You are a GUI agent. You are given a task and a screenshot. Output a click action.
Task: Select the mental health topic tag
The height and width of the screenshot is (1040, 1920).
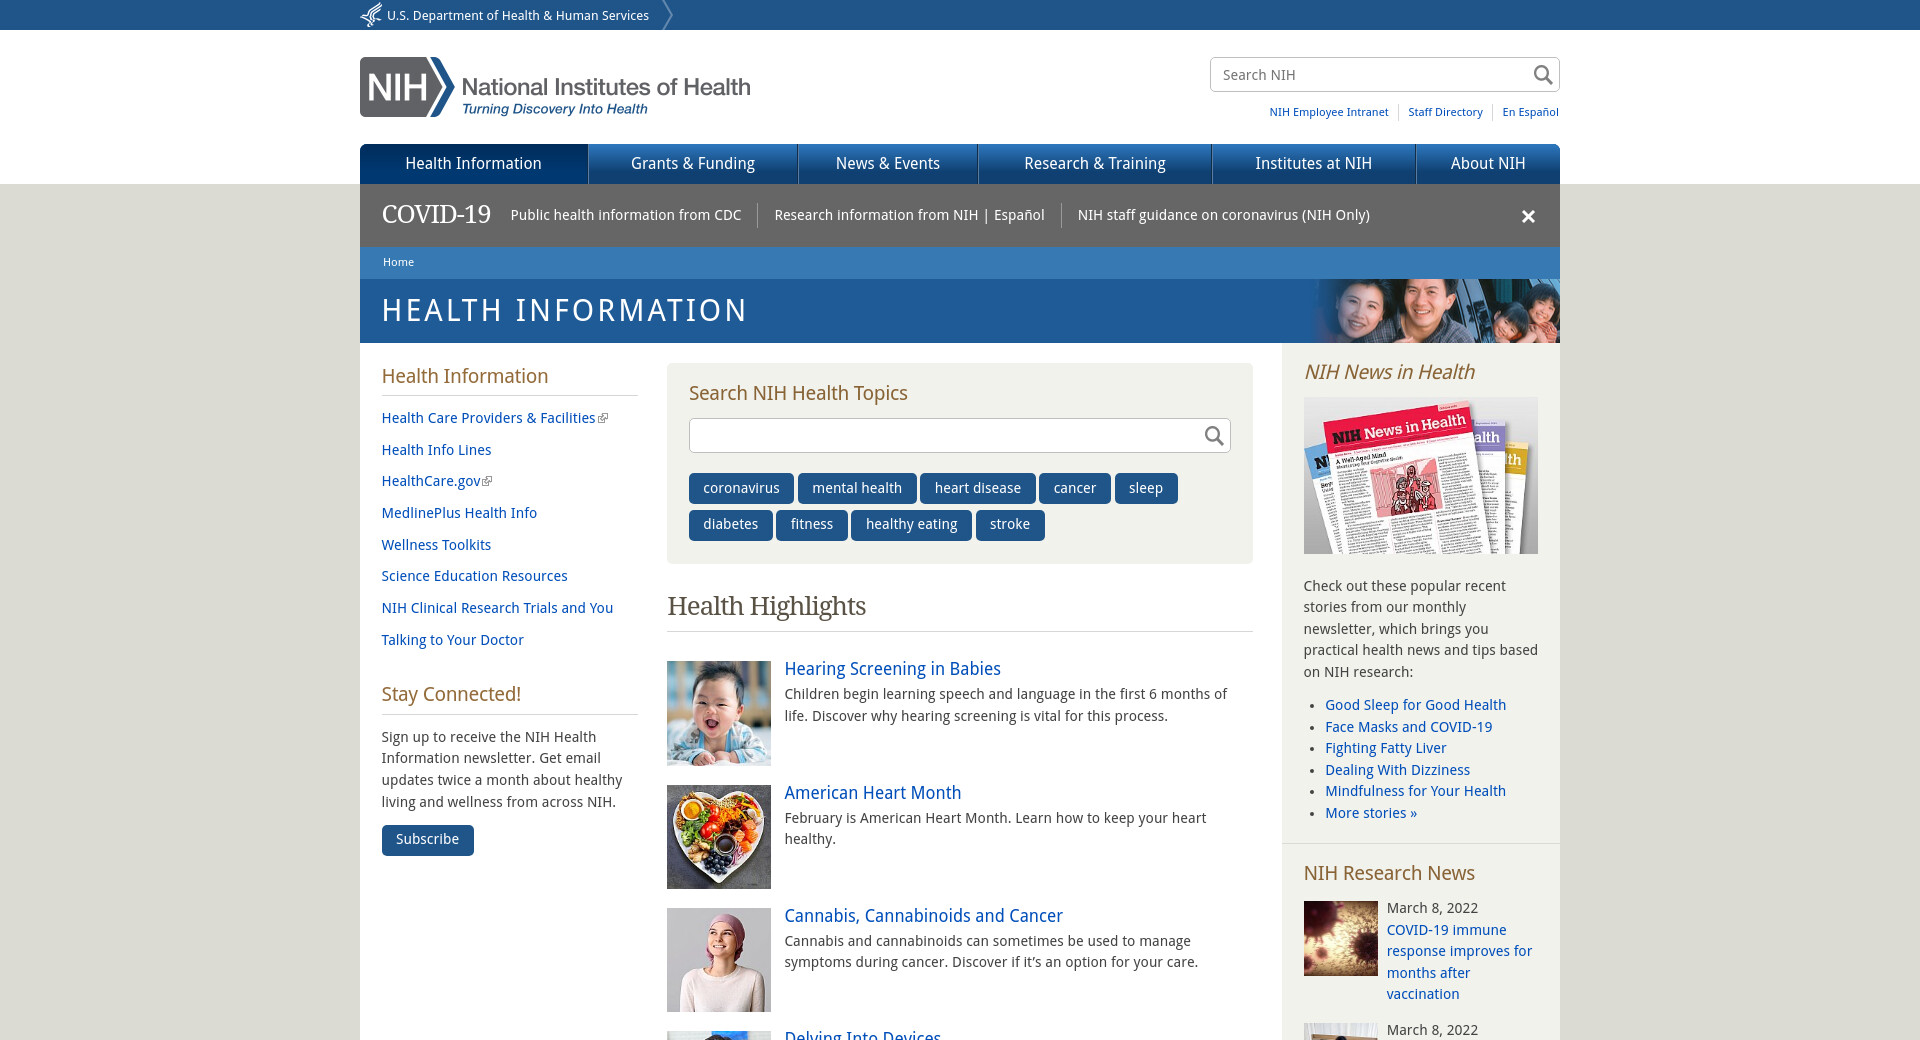pos(857,488)
